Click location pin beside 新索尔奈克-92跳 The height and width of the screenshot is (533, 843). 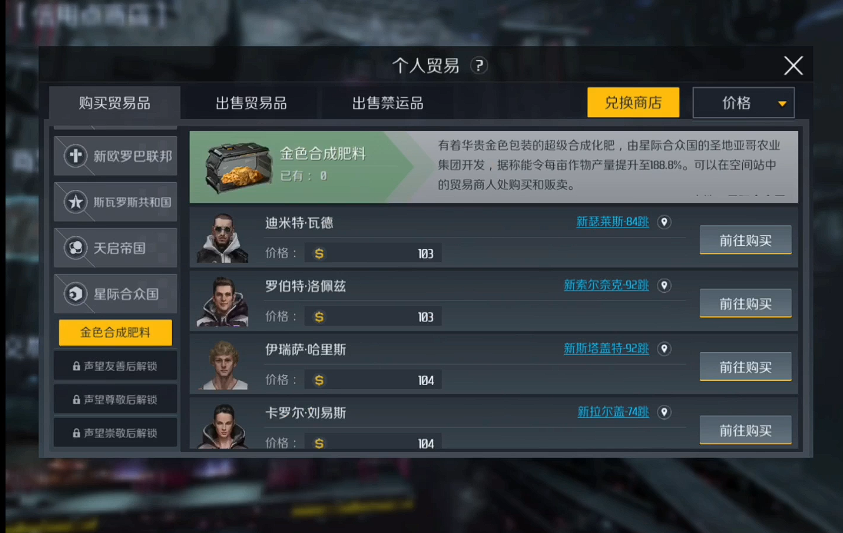click(x=665, y=286)
